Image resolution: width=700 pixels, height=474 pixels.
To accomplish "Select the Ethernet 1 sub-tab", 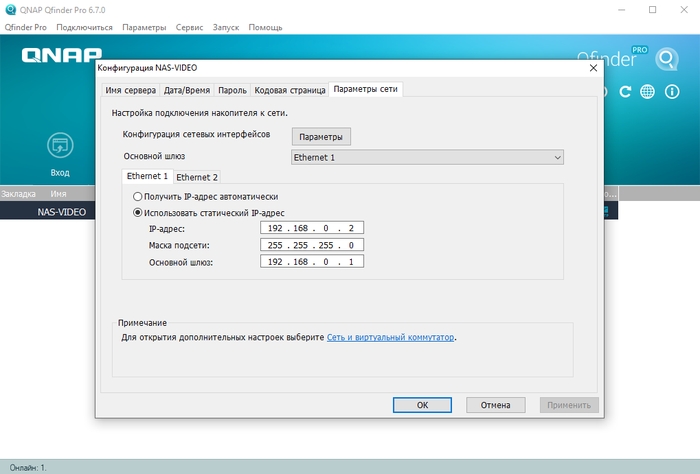I will [147, 176].
